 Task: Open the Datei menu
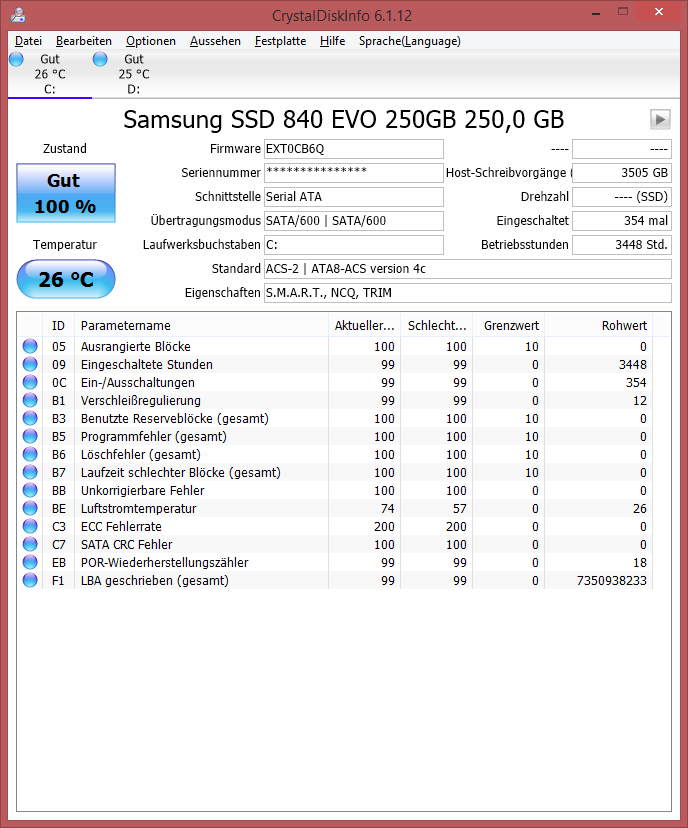(28, 41)
